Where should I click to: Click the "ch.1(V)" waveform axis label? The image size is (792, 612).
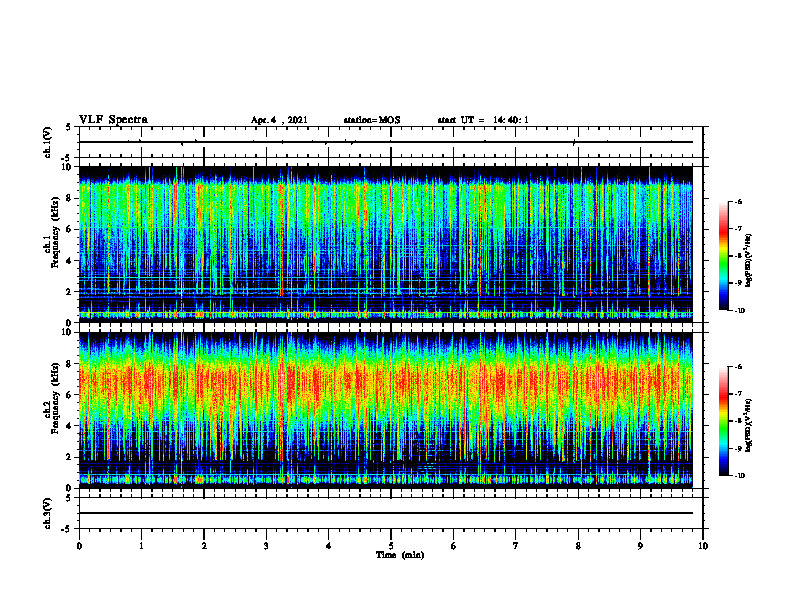[47, 142]
